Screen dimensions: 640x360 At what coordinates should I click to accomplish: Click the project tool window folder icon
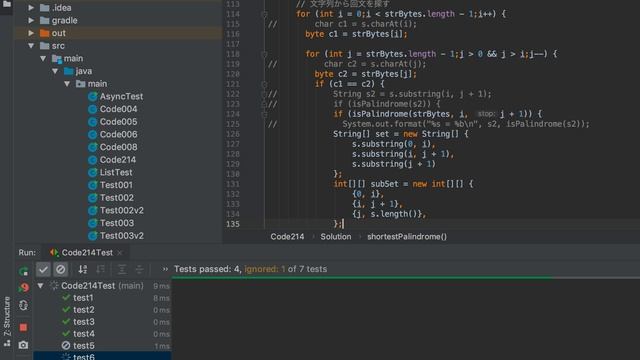[7, 4]
